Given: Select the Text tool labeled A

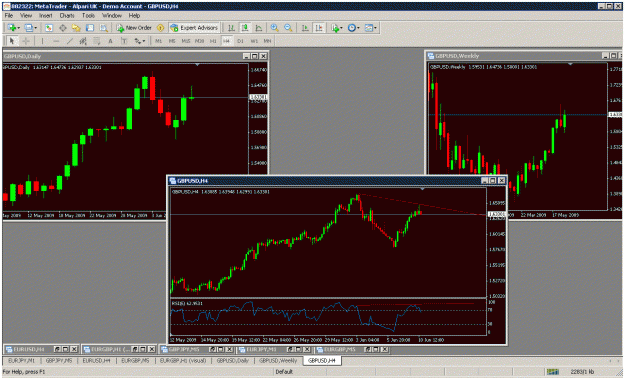Looking at the screenshot, I should coord(110,41).
